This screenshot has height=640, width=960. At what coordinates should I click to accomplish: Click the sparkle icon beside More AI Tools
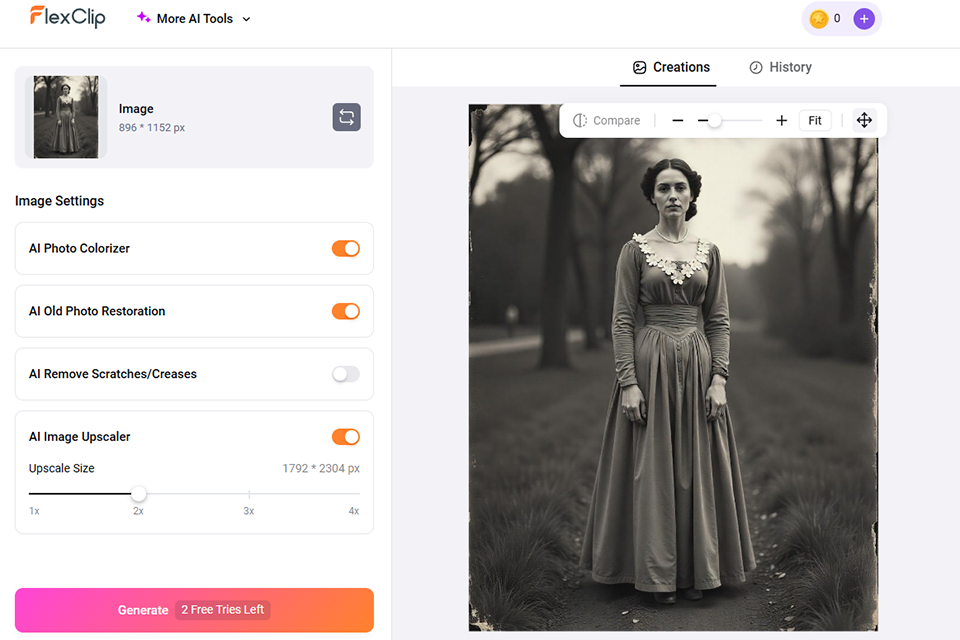(143, 18)
